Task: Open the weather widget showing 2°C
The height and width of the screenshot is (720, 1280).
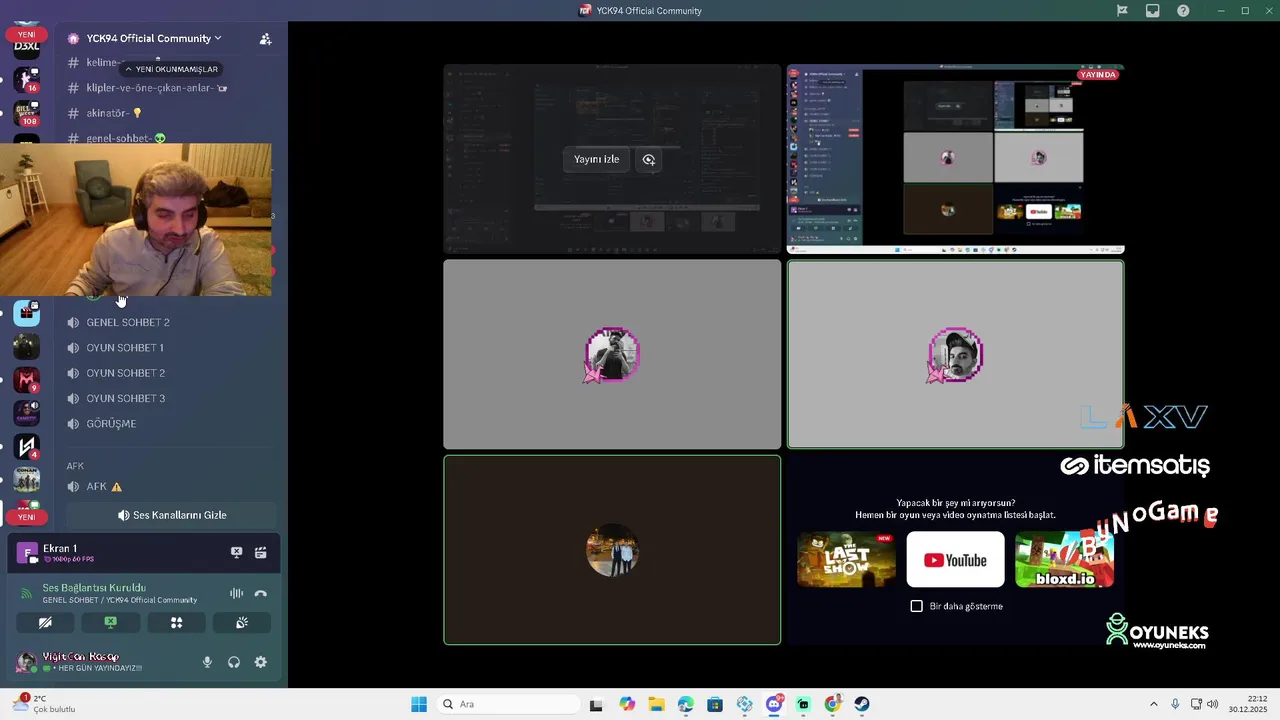Action: [44, 704]
